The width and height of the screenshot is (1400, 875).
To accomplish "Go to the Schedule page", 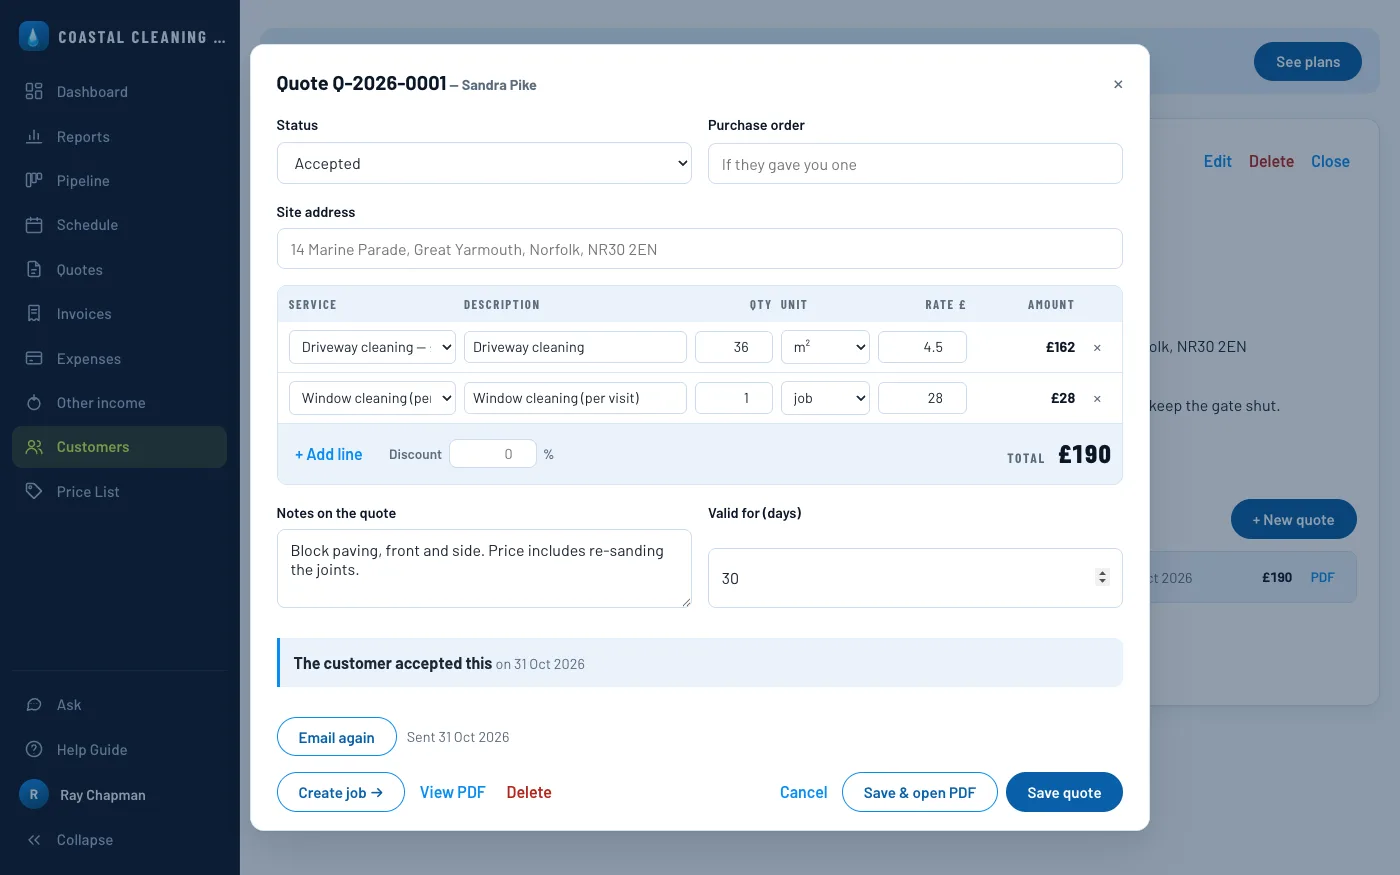I will coord(87,225).
